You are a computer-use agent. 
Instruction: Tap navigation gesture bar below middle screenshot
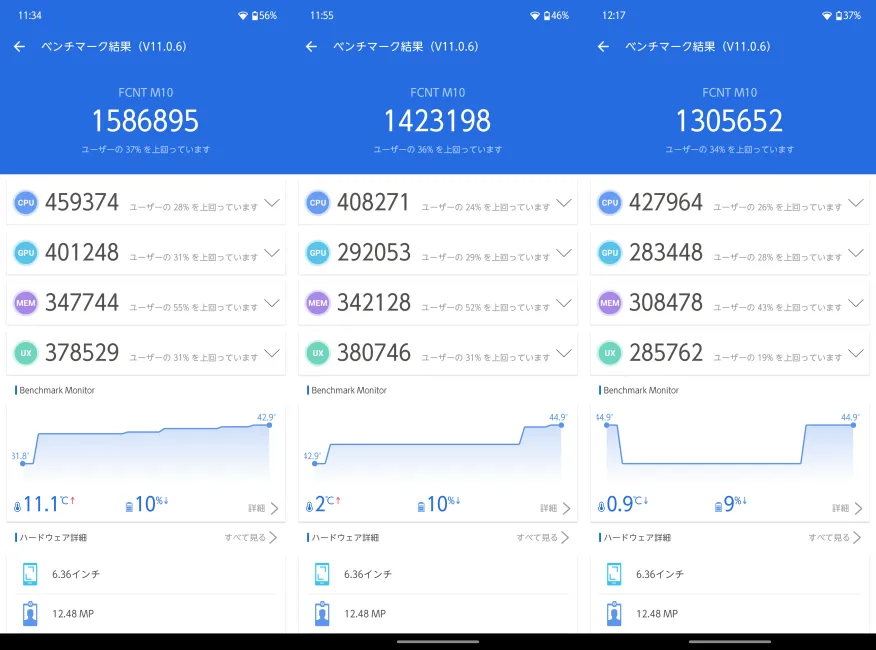click(438, 642)
